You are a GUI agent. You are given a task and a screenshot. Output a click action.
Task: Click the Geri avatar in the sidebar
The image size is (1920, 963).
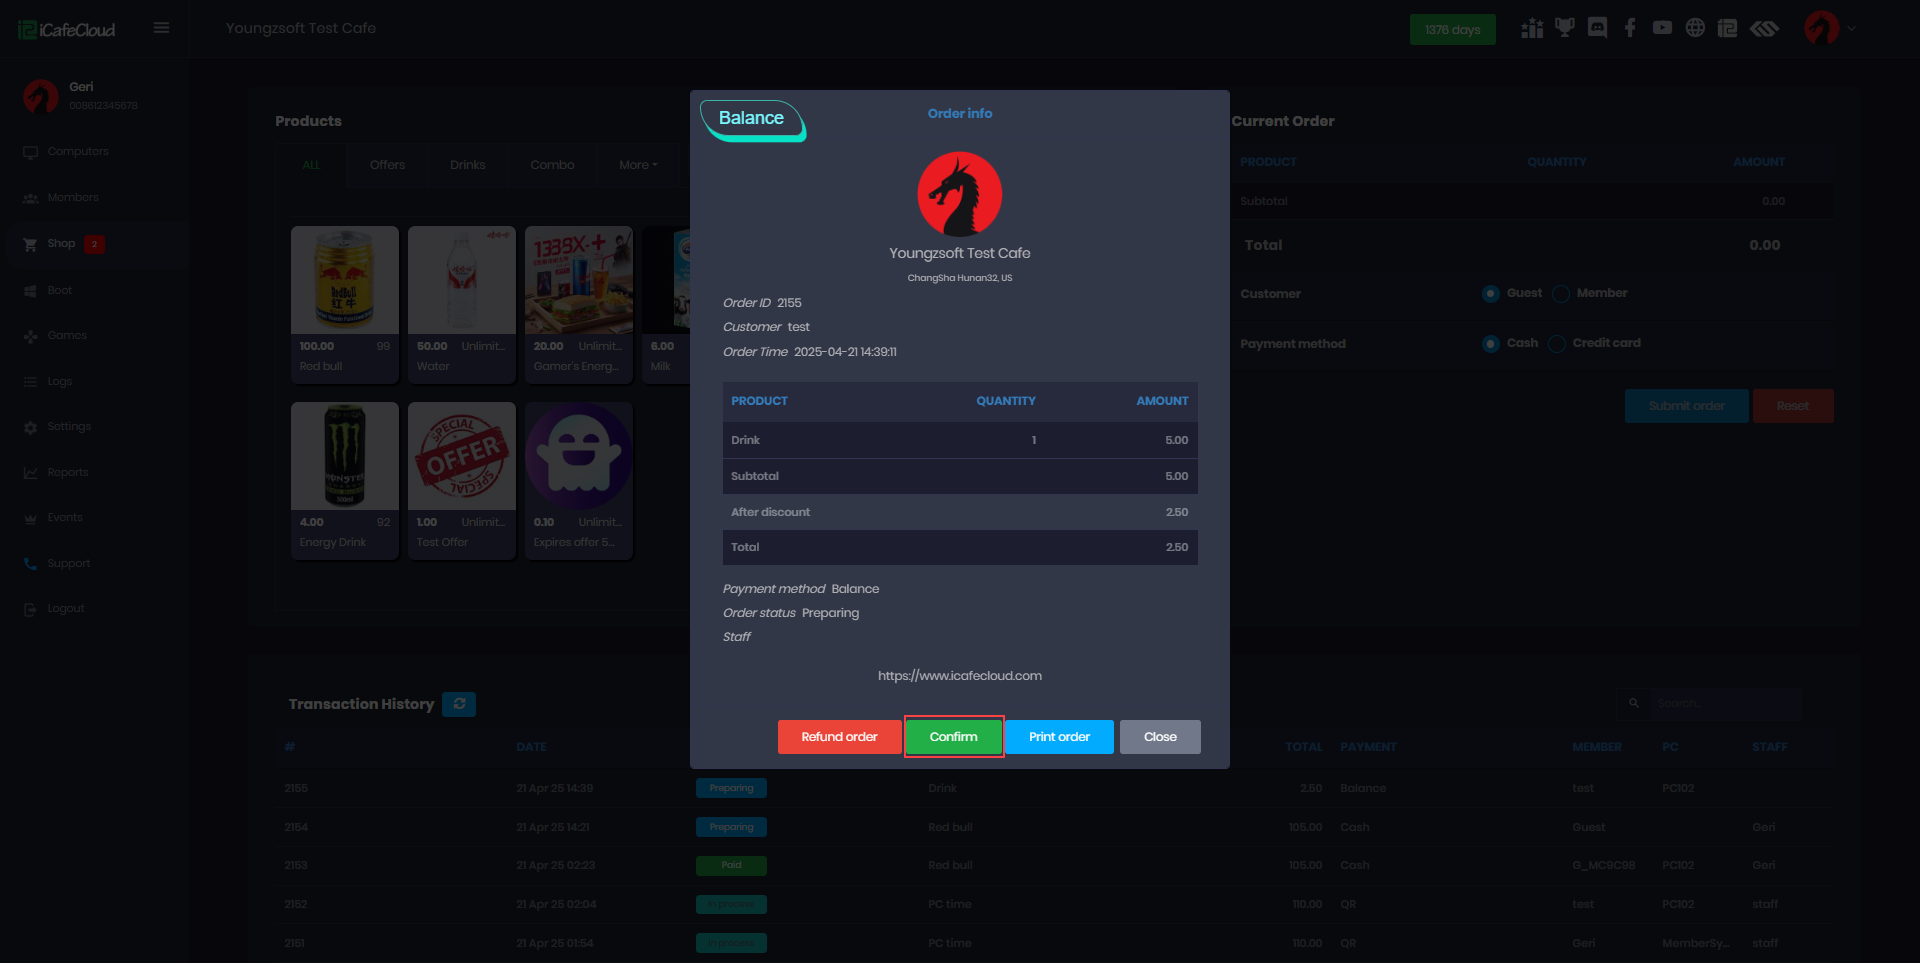pyautogui.click(x=41, y=96)
